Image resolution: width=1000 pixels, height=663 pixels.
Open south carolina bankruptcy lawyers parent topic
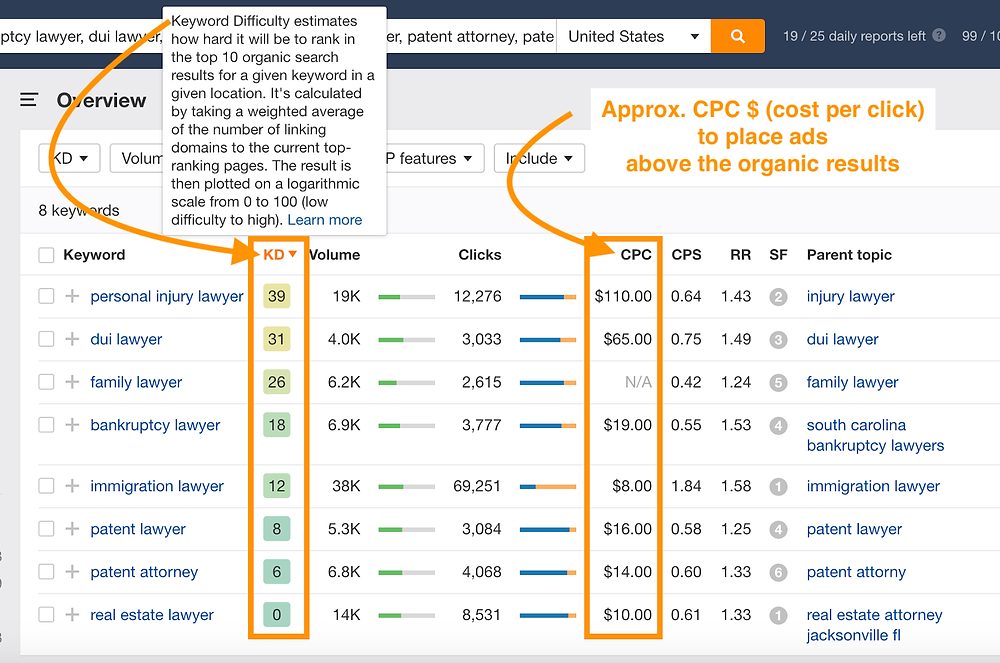[875, 435]
